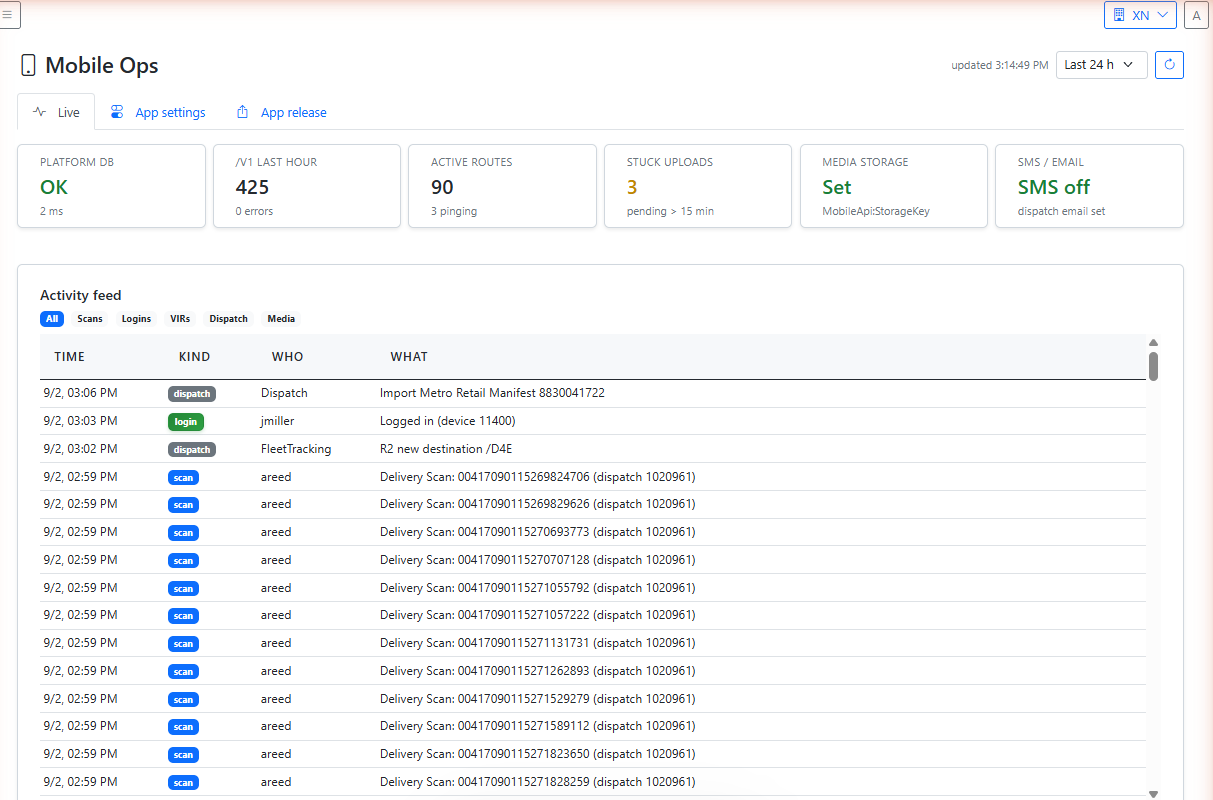Click the '9/2, 03:02 PM' time cell
Image resolution: width=1213 pixels, height=800 pixels.
[x=81, y=449]
